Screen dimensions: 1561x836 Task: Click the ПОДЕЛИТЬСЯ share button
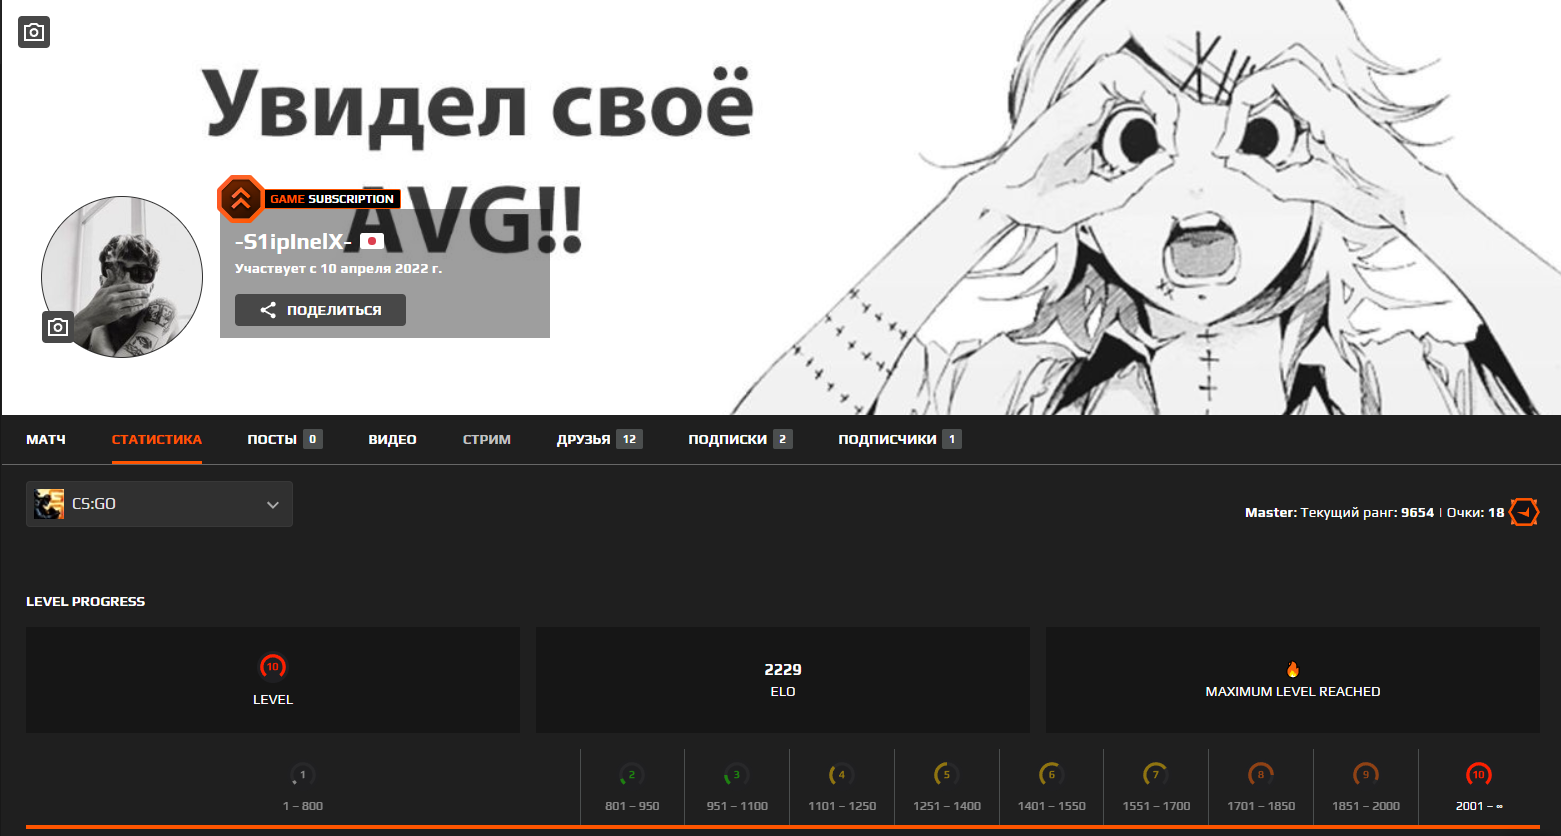coord(320,310)
